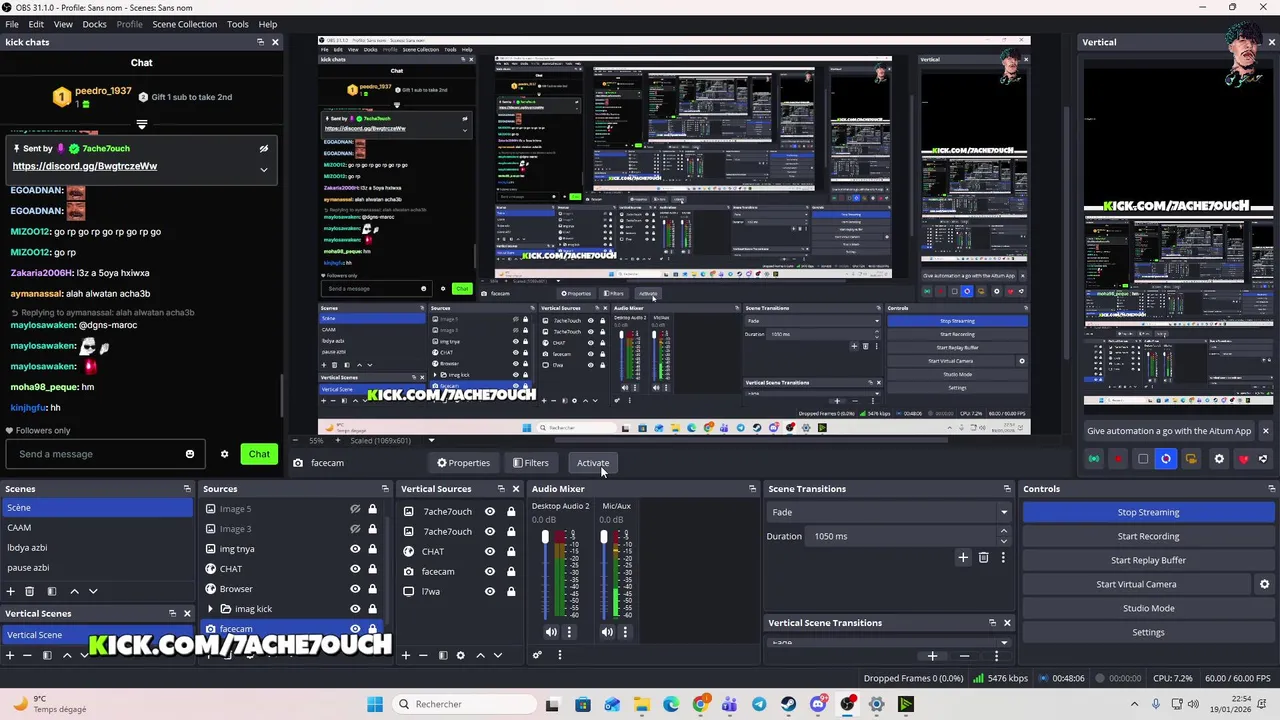This screenshot has height=720, width=1280.
Task: Unlock l7wa in Vertical Sources
Action: click(511, 592)
